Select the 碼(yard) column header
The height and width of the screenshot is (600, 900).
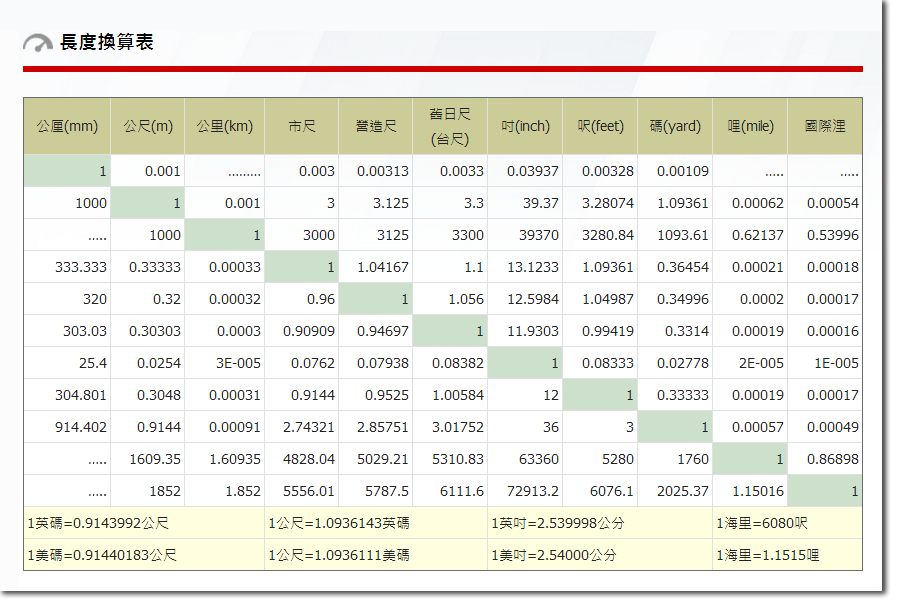coord(675,126)
